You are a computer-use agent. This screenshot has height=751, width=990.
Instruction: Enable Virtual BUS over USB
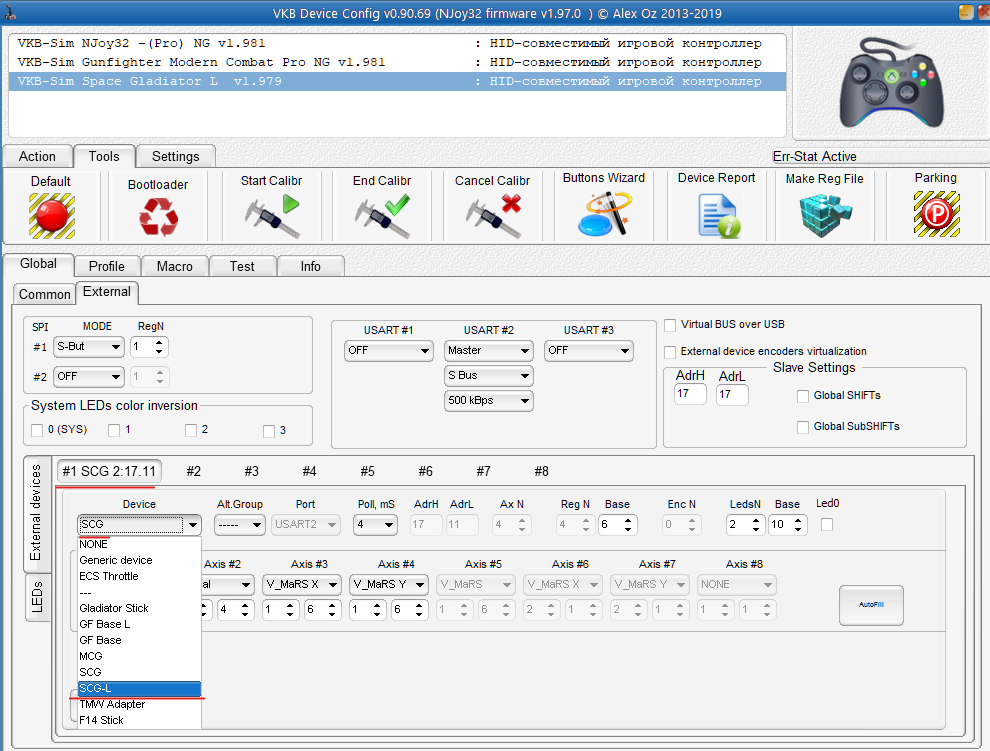670,325
